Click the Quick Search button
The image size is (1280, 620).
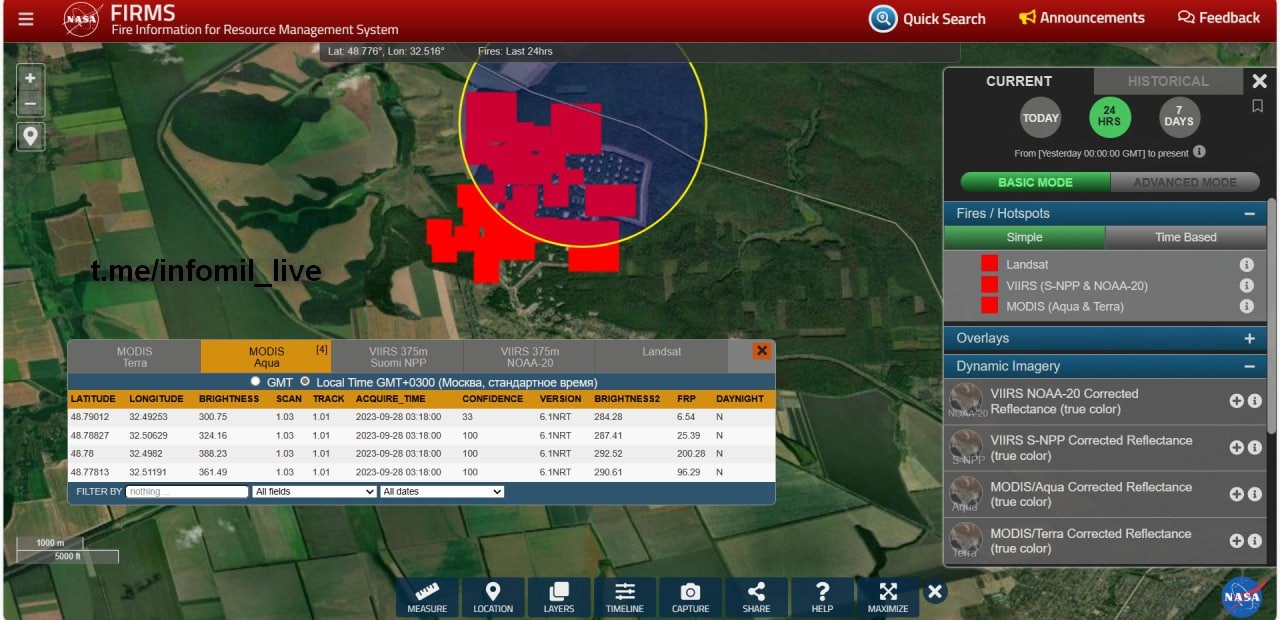[927, 19]
